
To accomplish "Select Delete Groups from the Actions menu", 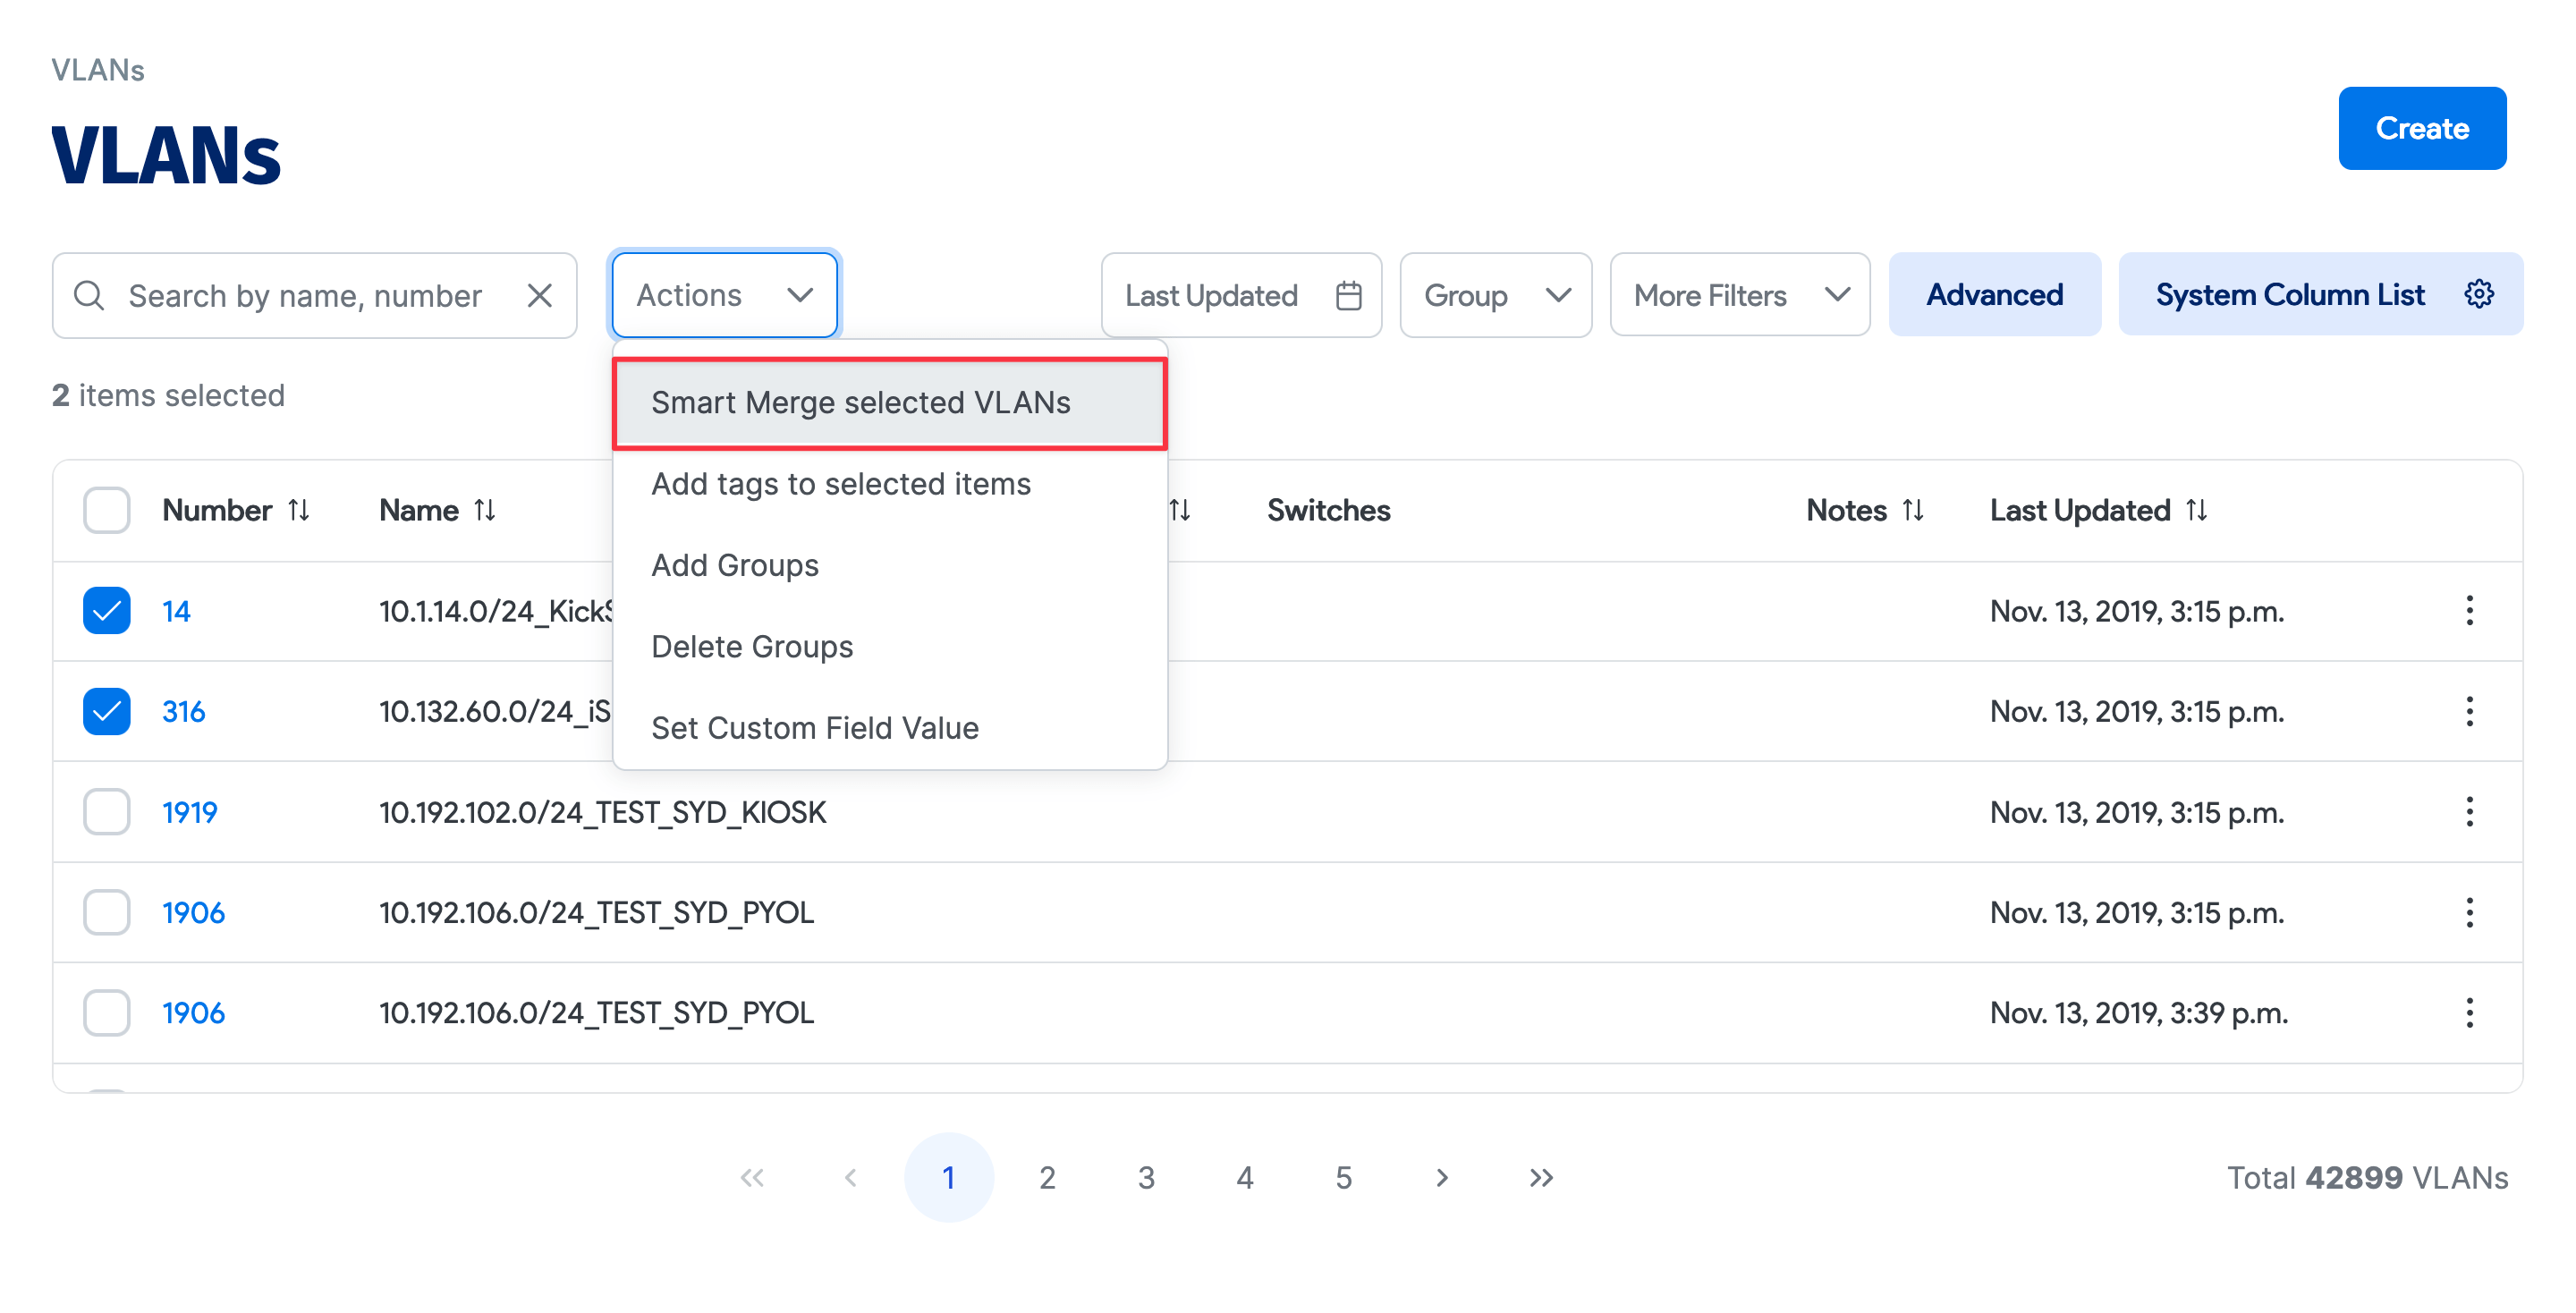I will (752, 646).
